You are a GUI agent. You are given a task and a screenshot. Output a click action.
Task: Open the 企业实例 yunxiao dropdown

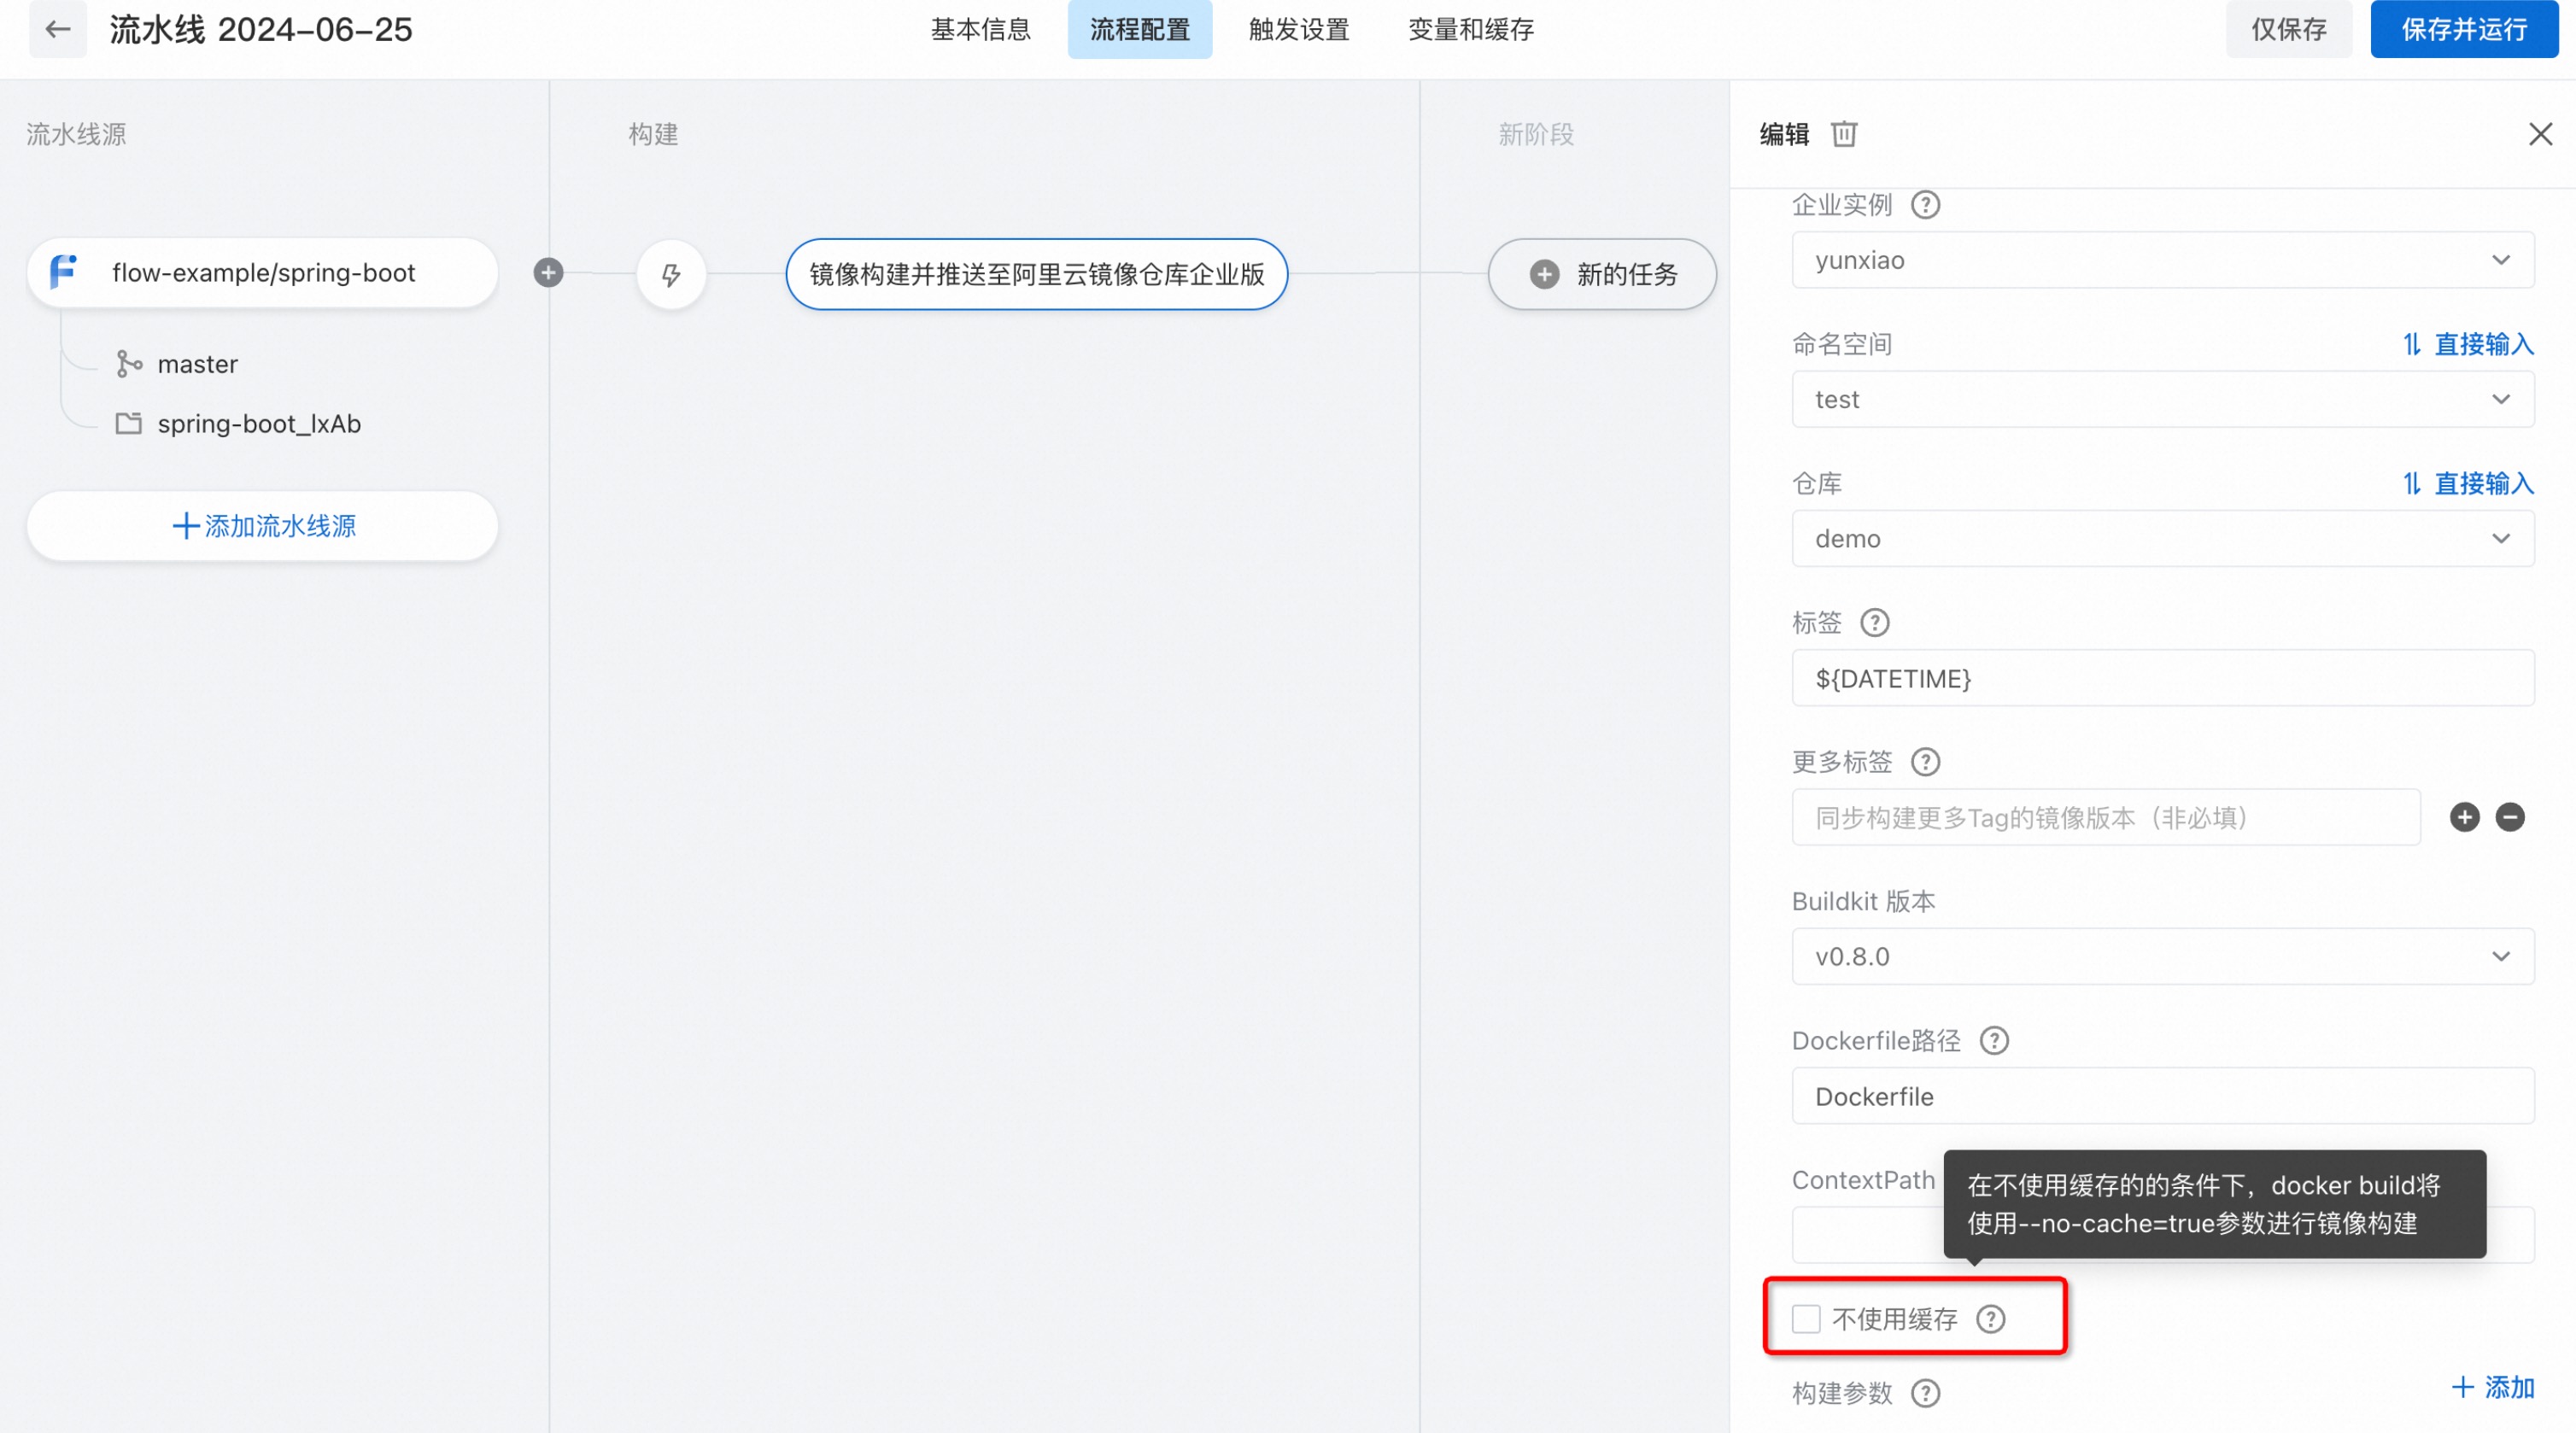click(2162, 260)
